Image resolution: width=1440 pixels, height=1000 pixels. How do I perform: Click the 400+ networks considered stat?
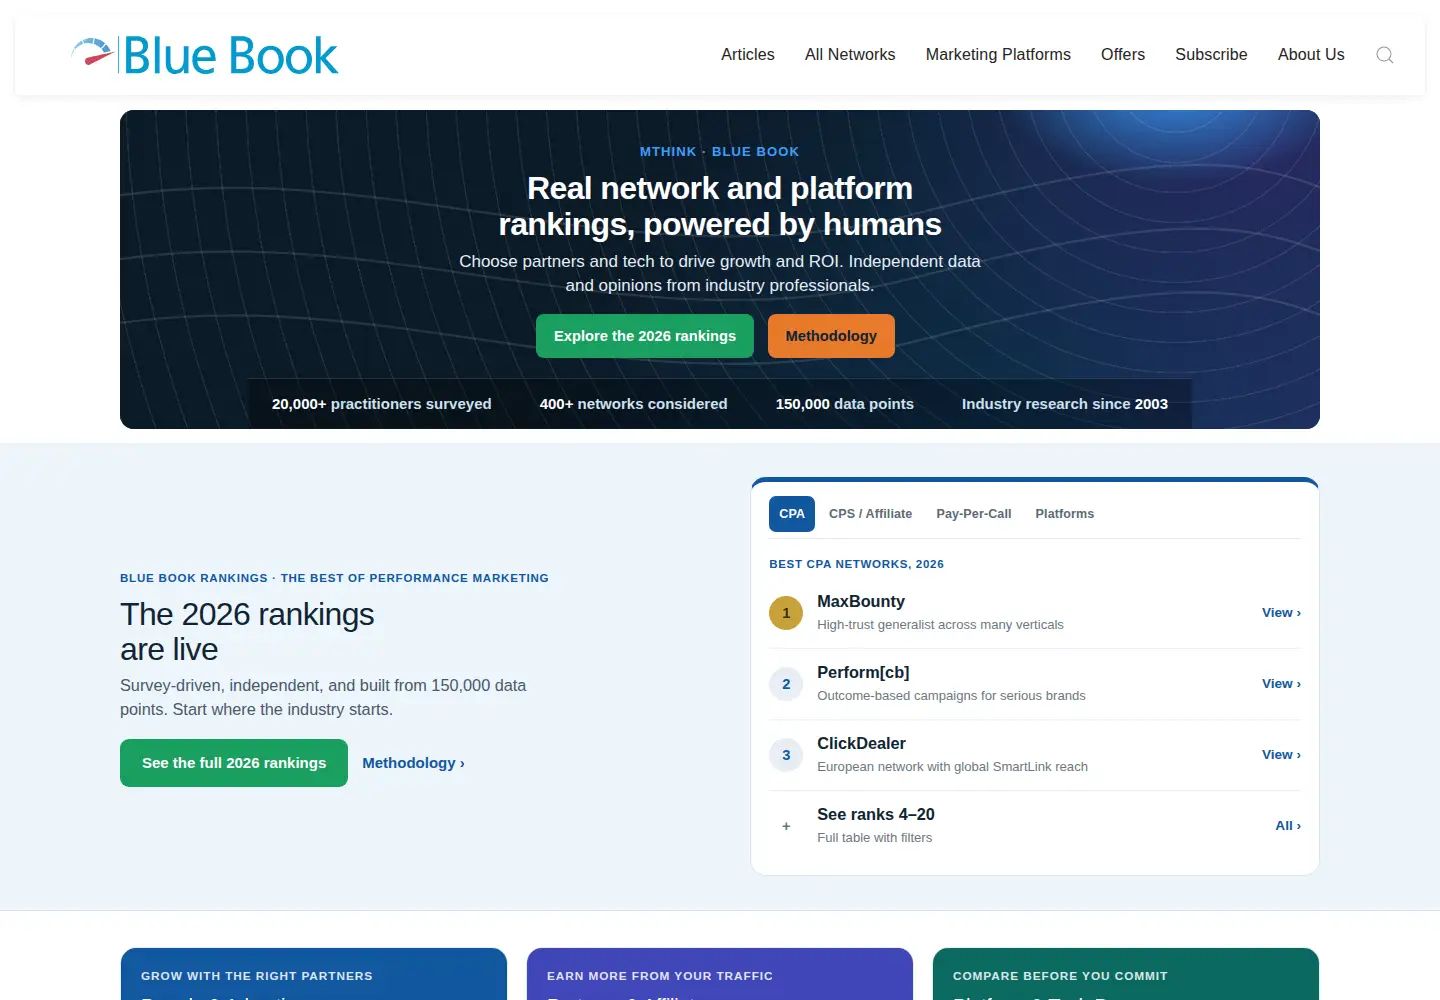[x=634, y=404]
